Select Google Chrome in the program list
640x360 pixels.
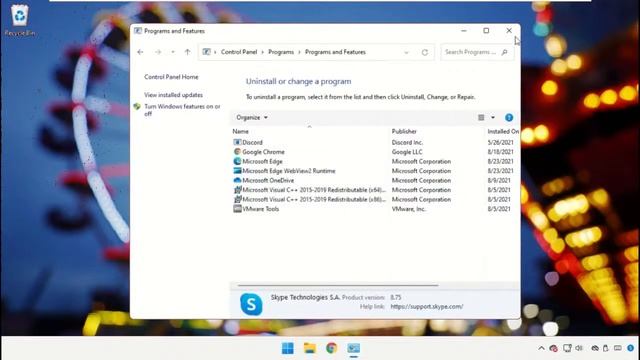tap(263, 152)
